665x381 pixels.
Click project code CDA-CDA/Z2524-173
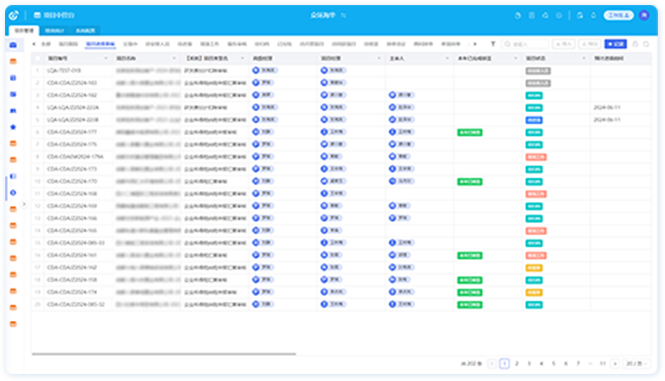tap(72, 169)
